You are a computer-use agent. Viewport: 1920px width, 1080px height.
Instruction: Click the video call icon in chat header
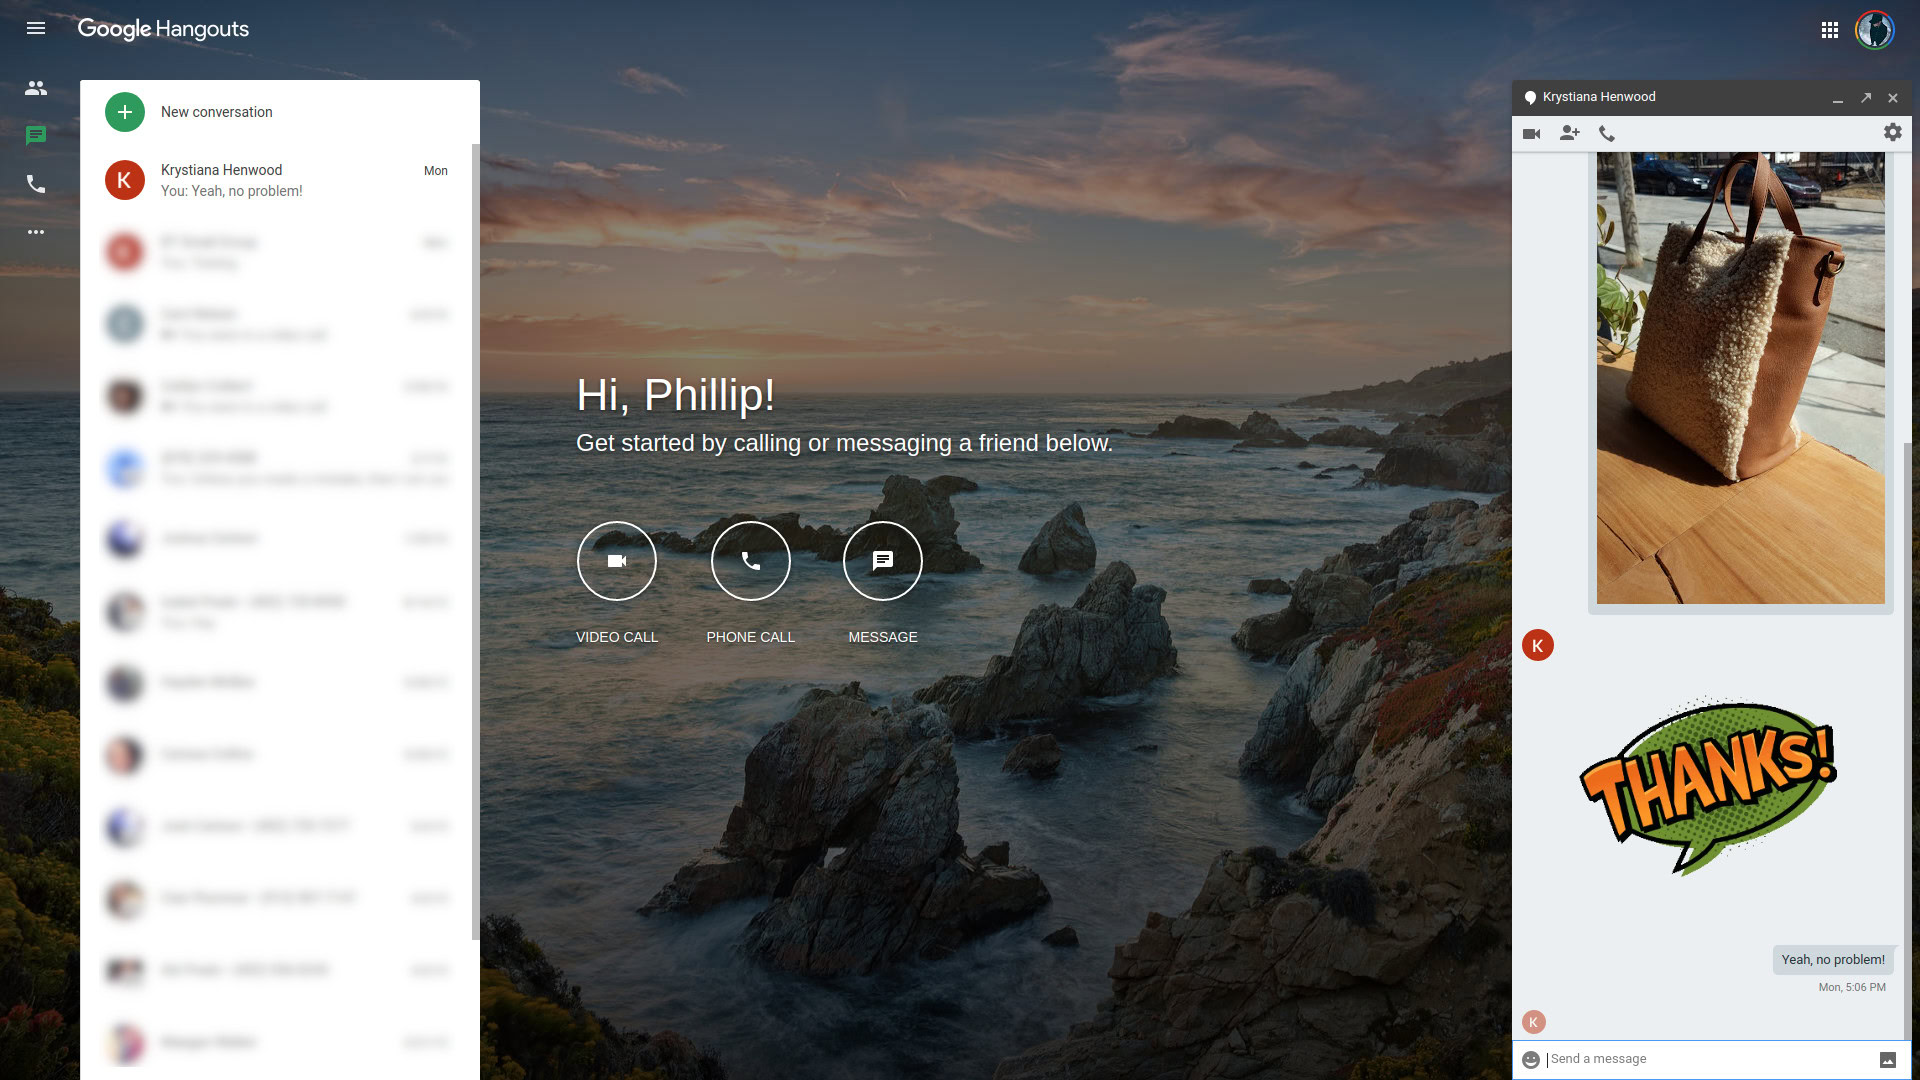1532,133
